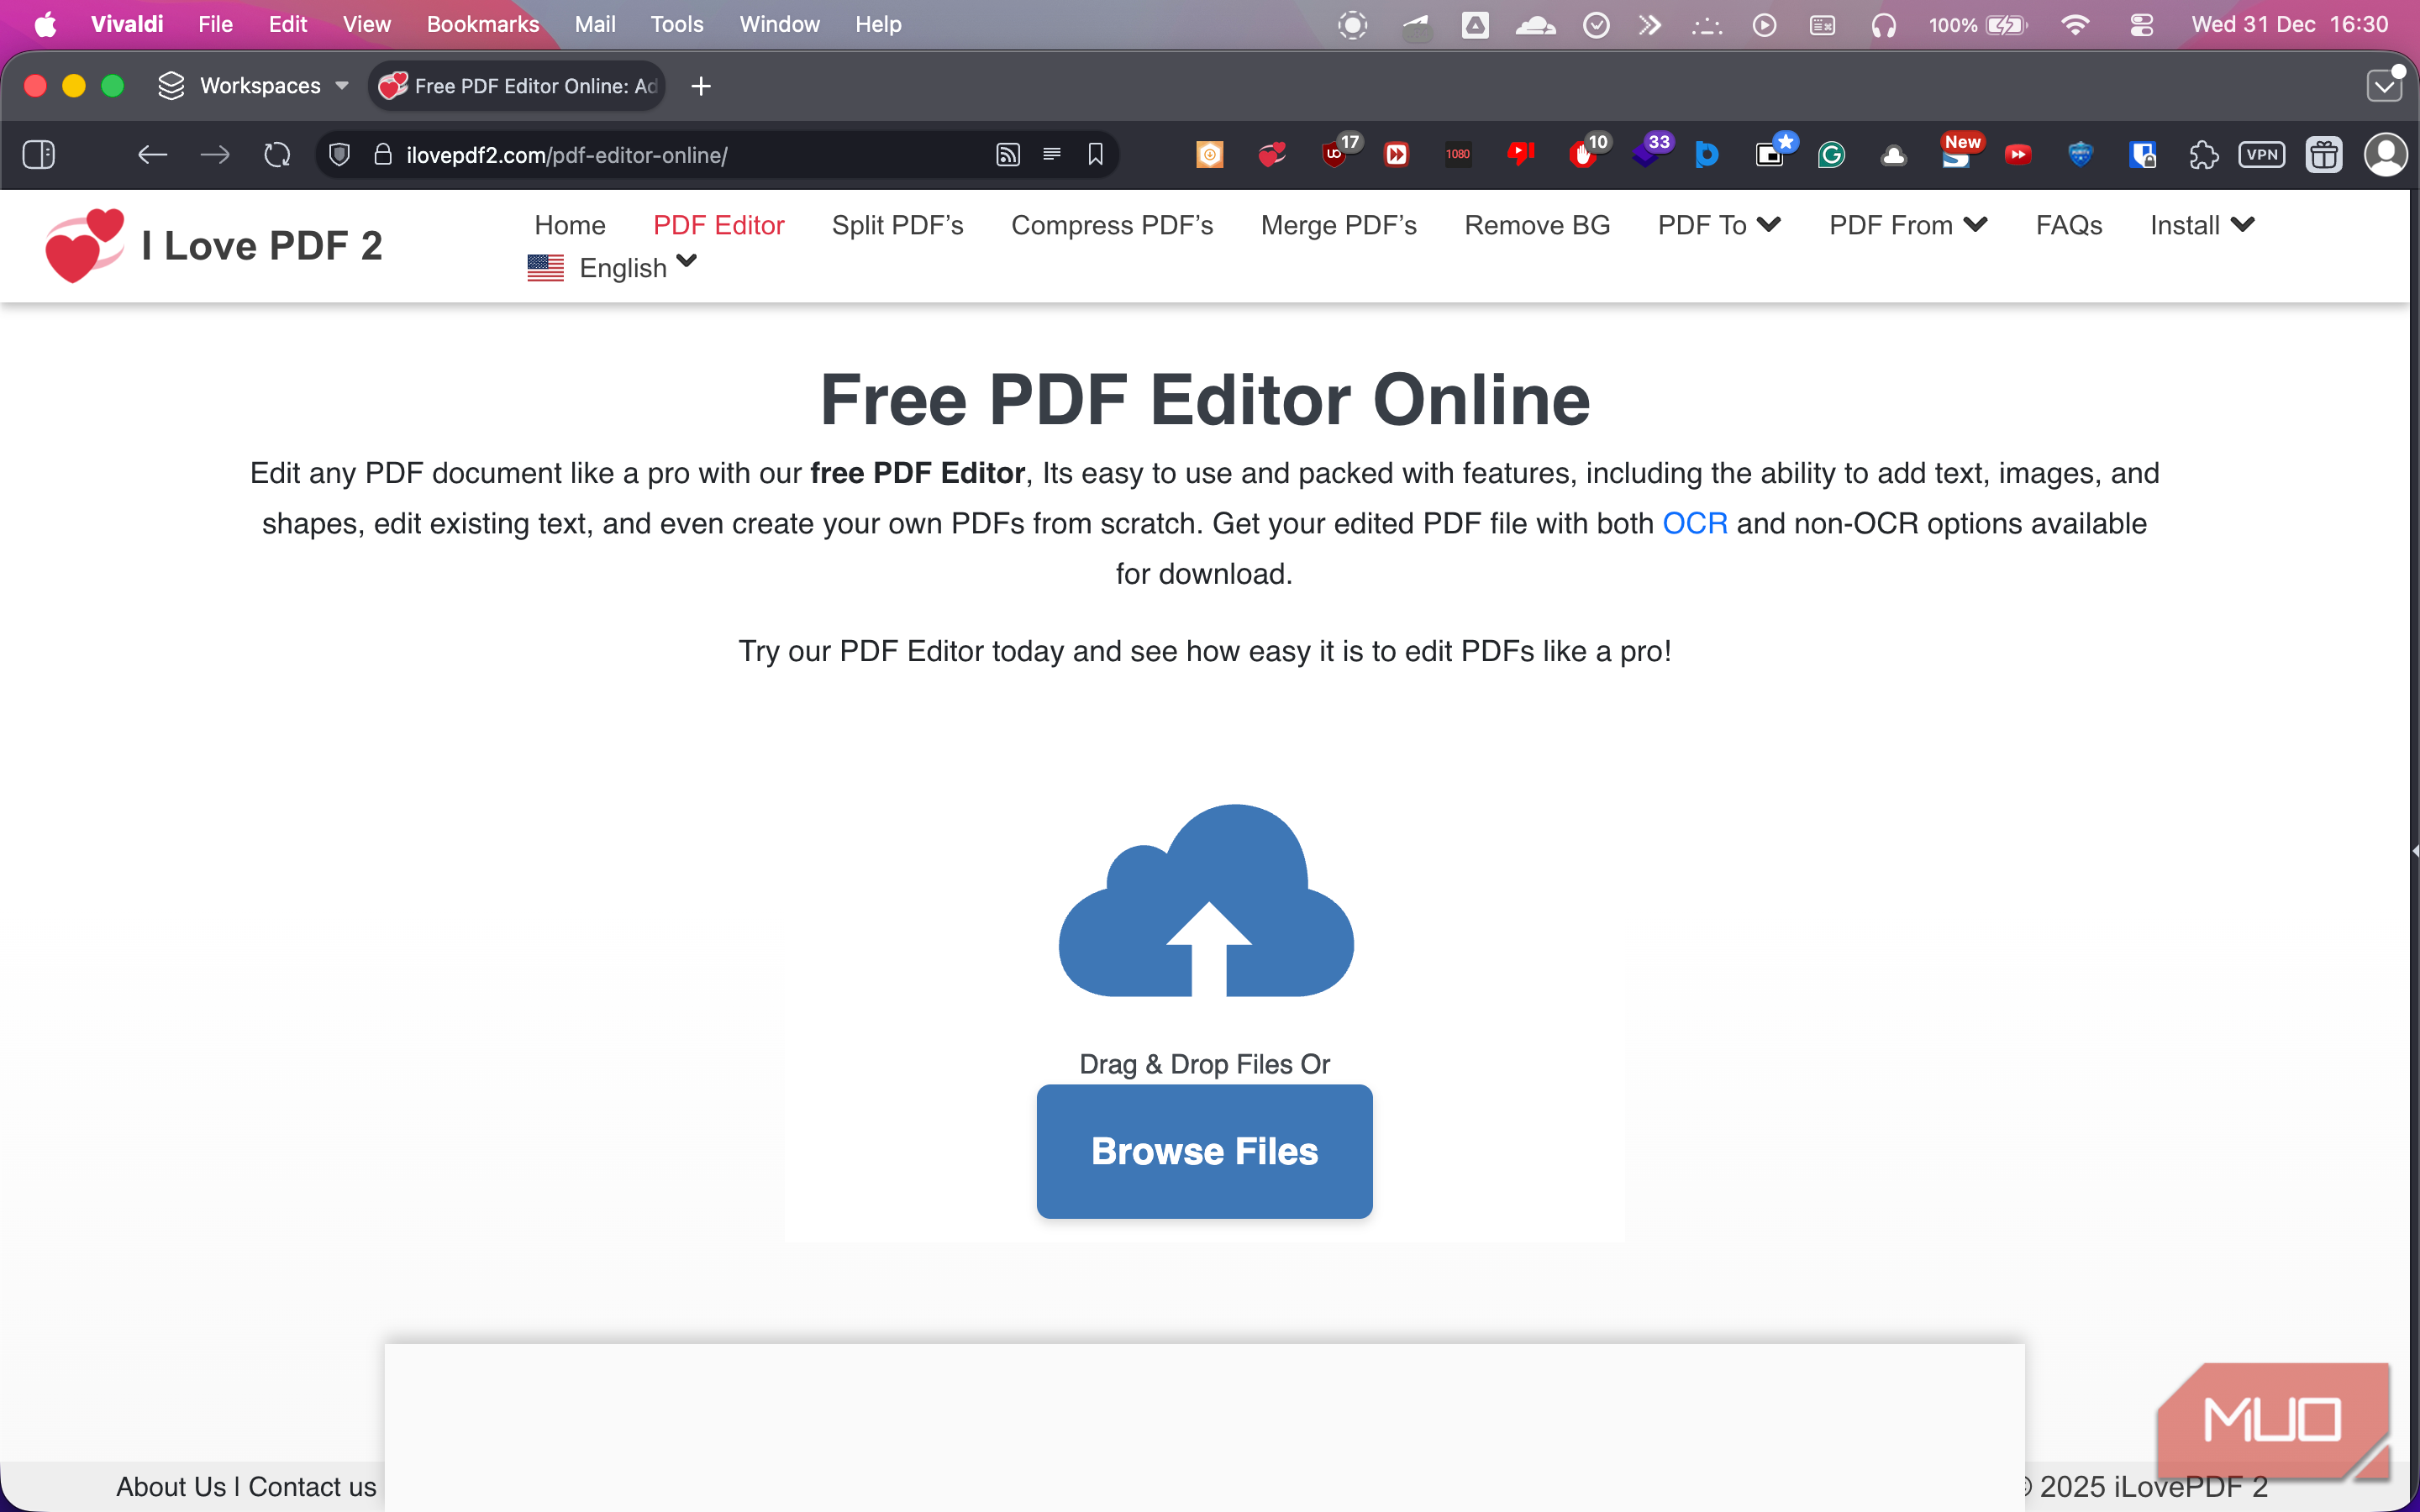Click the cloud upload drop area icon

point(1206,900)
